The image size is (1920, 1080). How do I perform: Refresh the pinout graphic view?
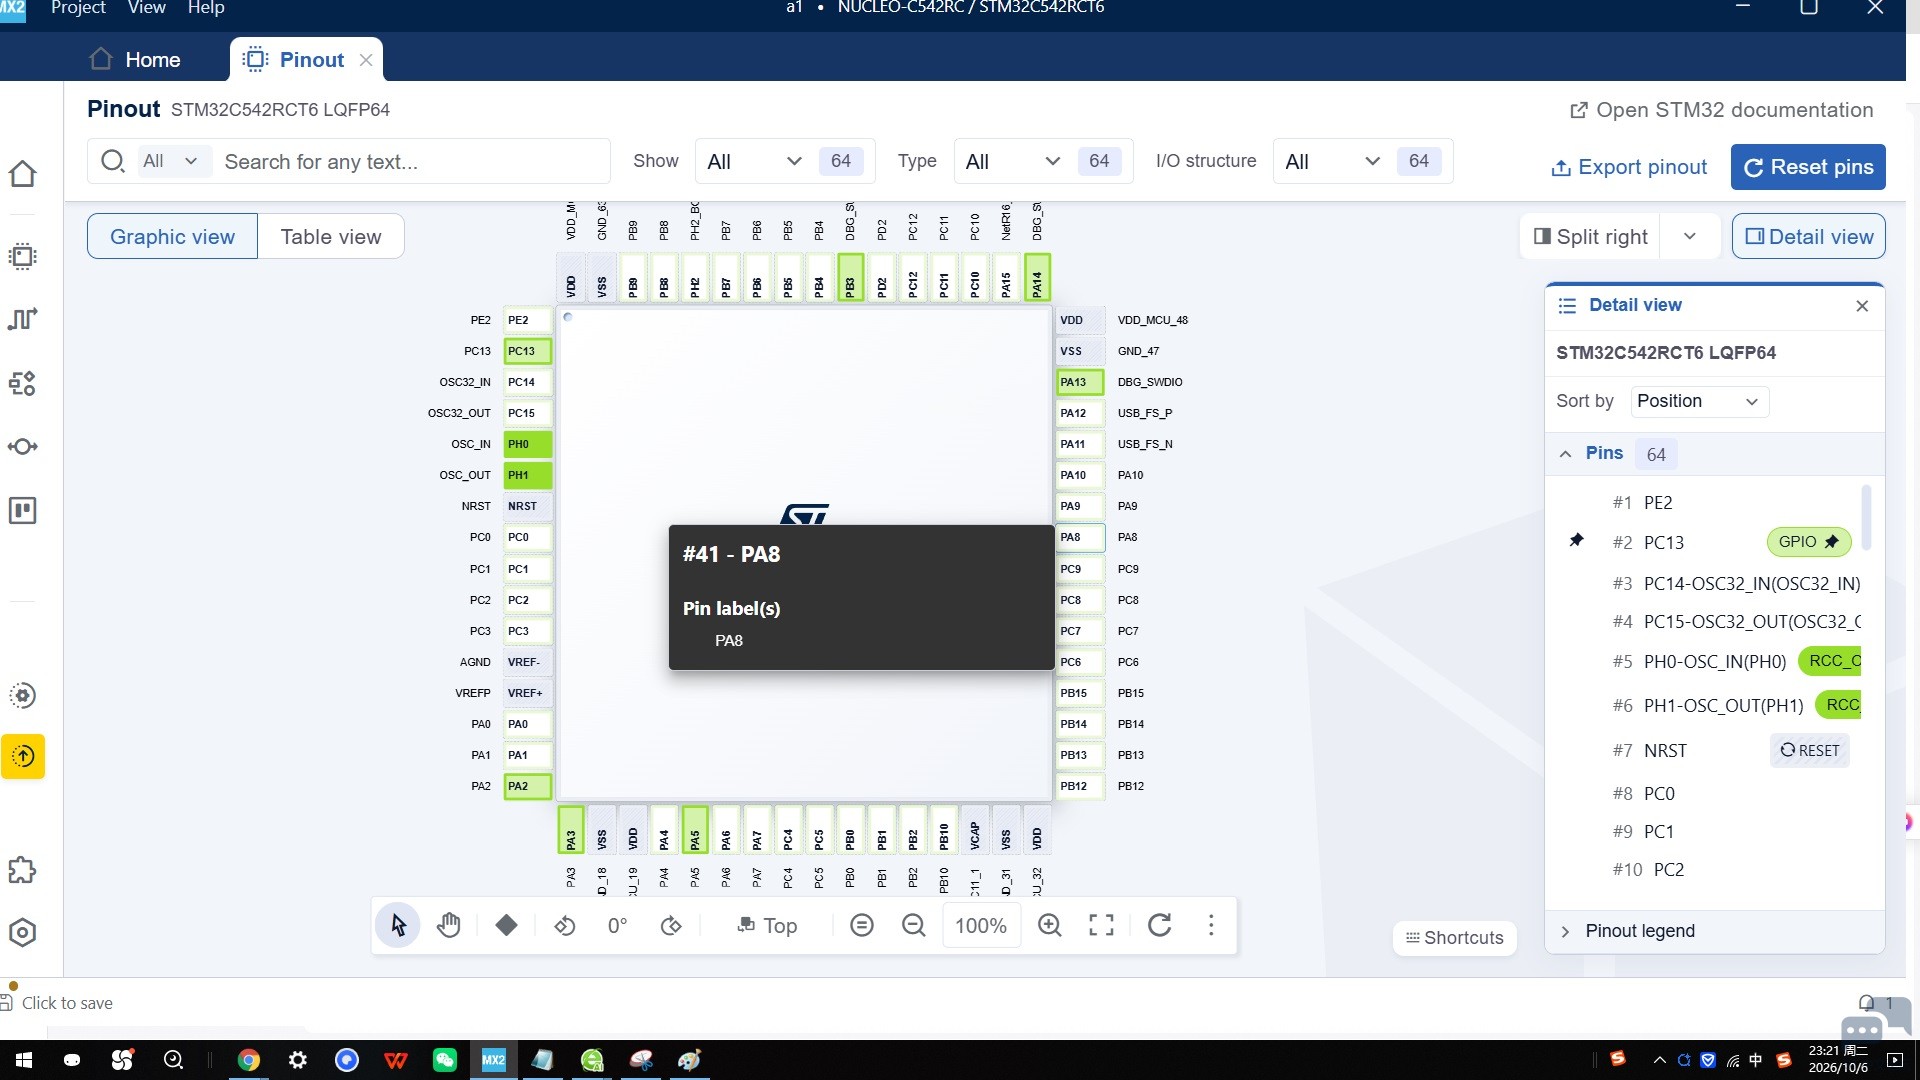[x=1160, y=925]
